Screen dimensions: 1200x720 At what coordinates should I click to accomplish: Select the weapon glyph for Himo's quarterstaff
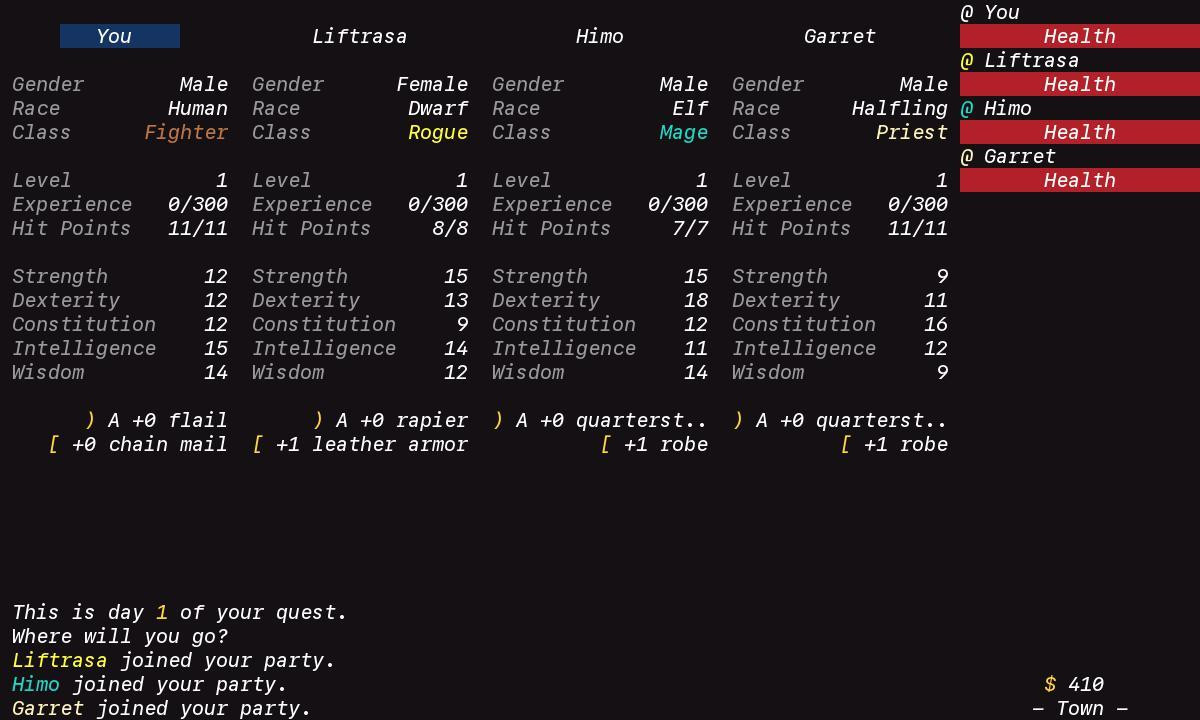click(498, 421)
